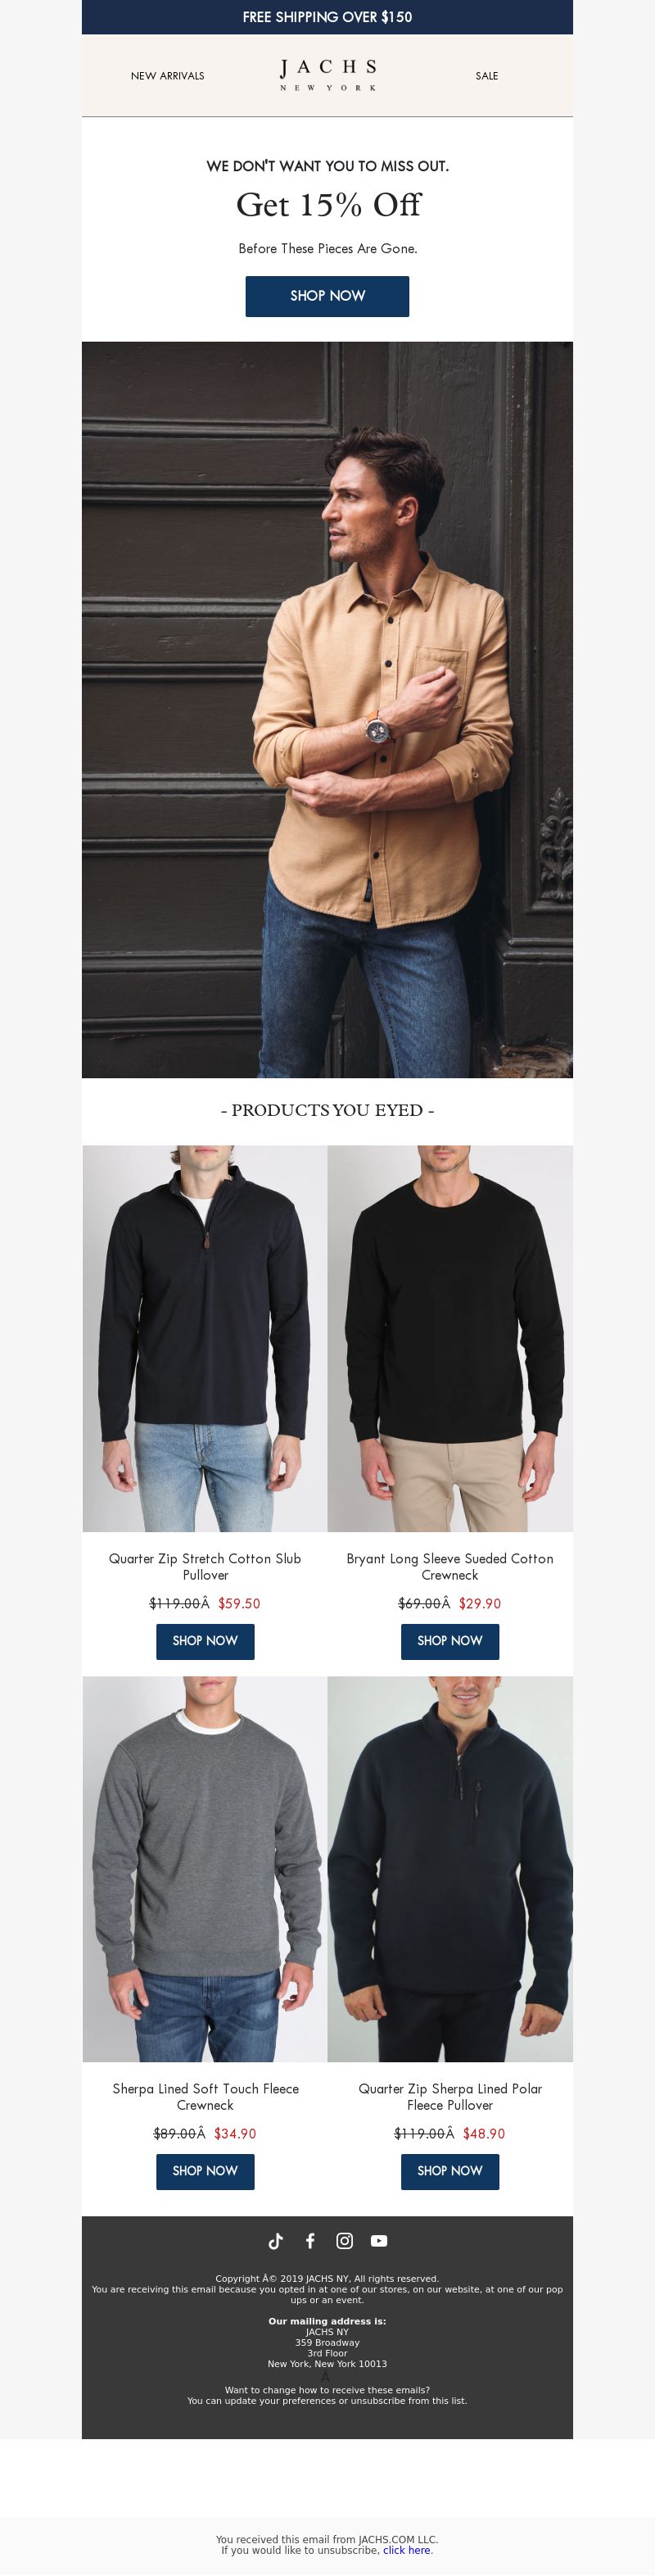Screen dimensions: 655x2576
Task: Open the Instagram social icon
Action: click(x=344, y=2240)
